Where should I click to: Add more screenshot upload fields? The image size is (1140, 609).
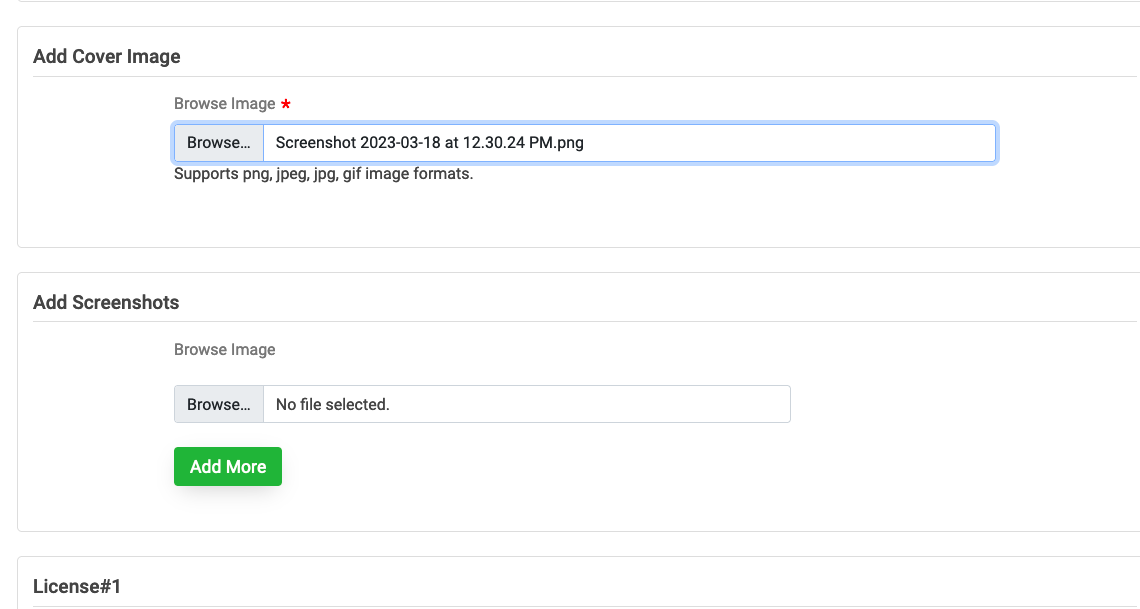point(228,467)
